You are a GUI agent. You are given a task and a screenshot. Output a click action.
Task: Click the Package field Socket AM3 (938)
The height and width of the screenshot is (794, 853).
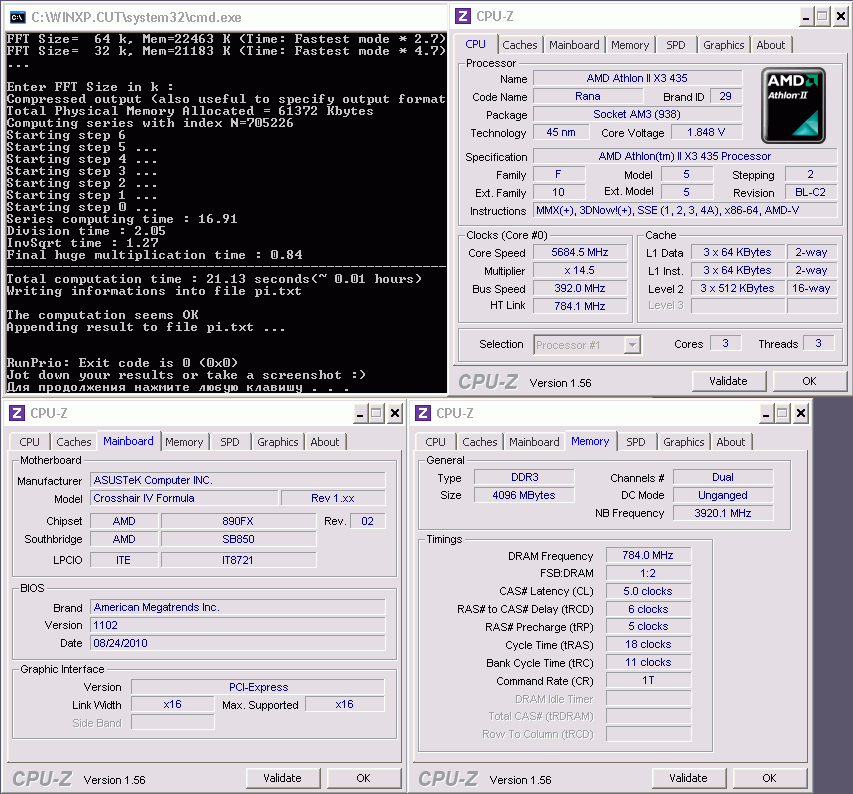pyautogui.click(x=637, y=114)
